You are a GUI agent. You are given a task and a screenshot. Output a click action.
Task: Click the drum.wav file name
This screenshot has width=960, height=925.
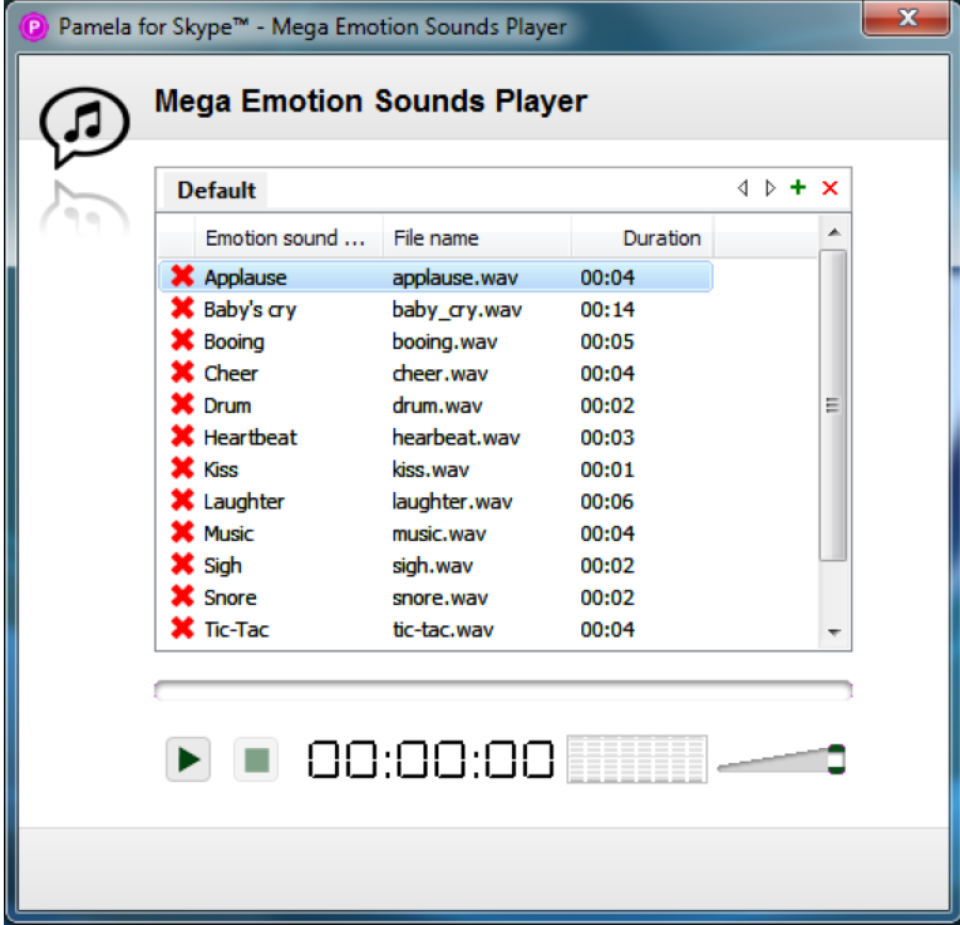(x=437, y=405)
